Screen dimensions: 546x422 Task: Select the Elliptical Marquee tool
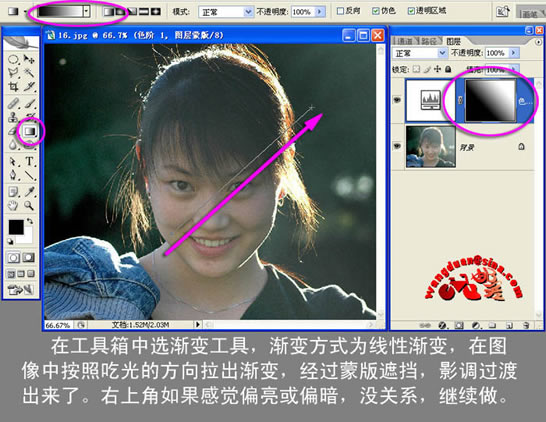click(14, 59)
